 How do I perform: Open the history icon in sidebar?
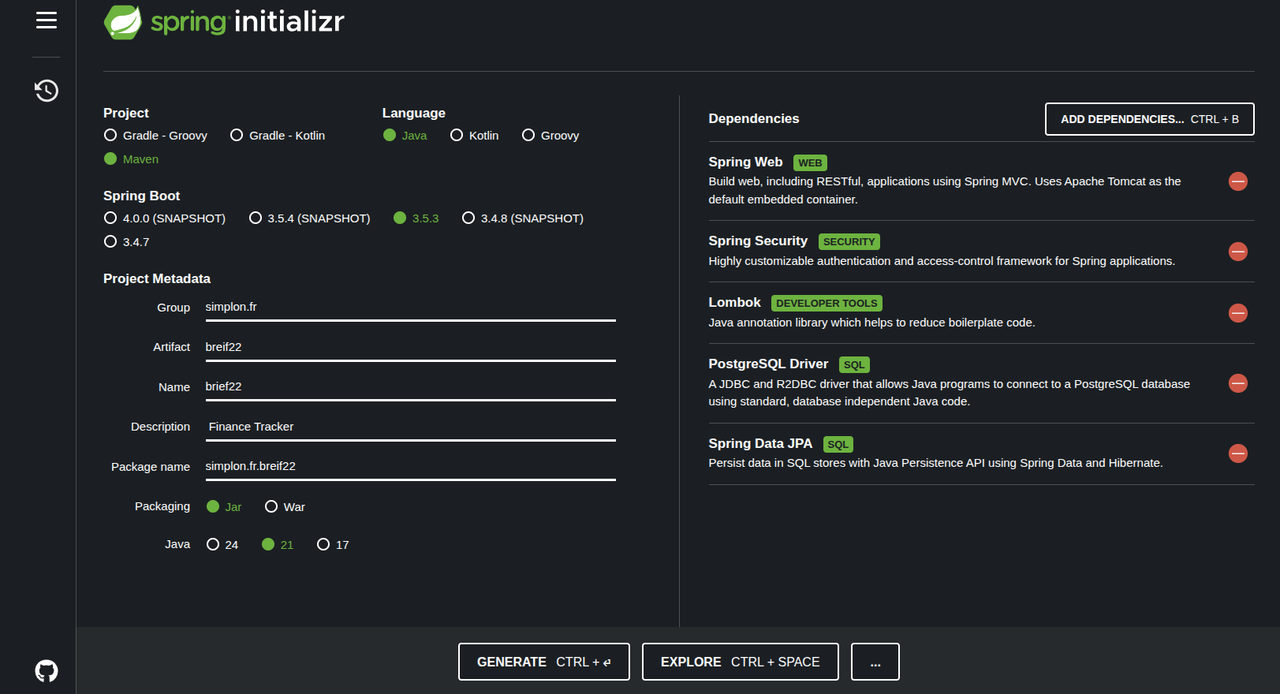(x=46, y=91)
